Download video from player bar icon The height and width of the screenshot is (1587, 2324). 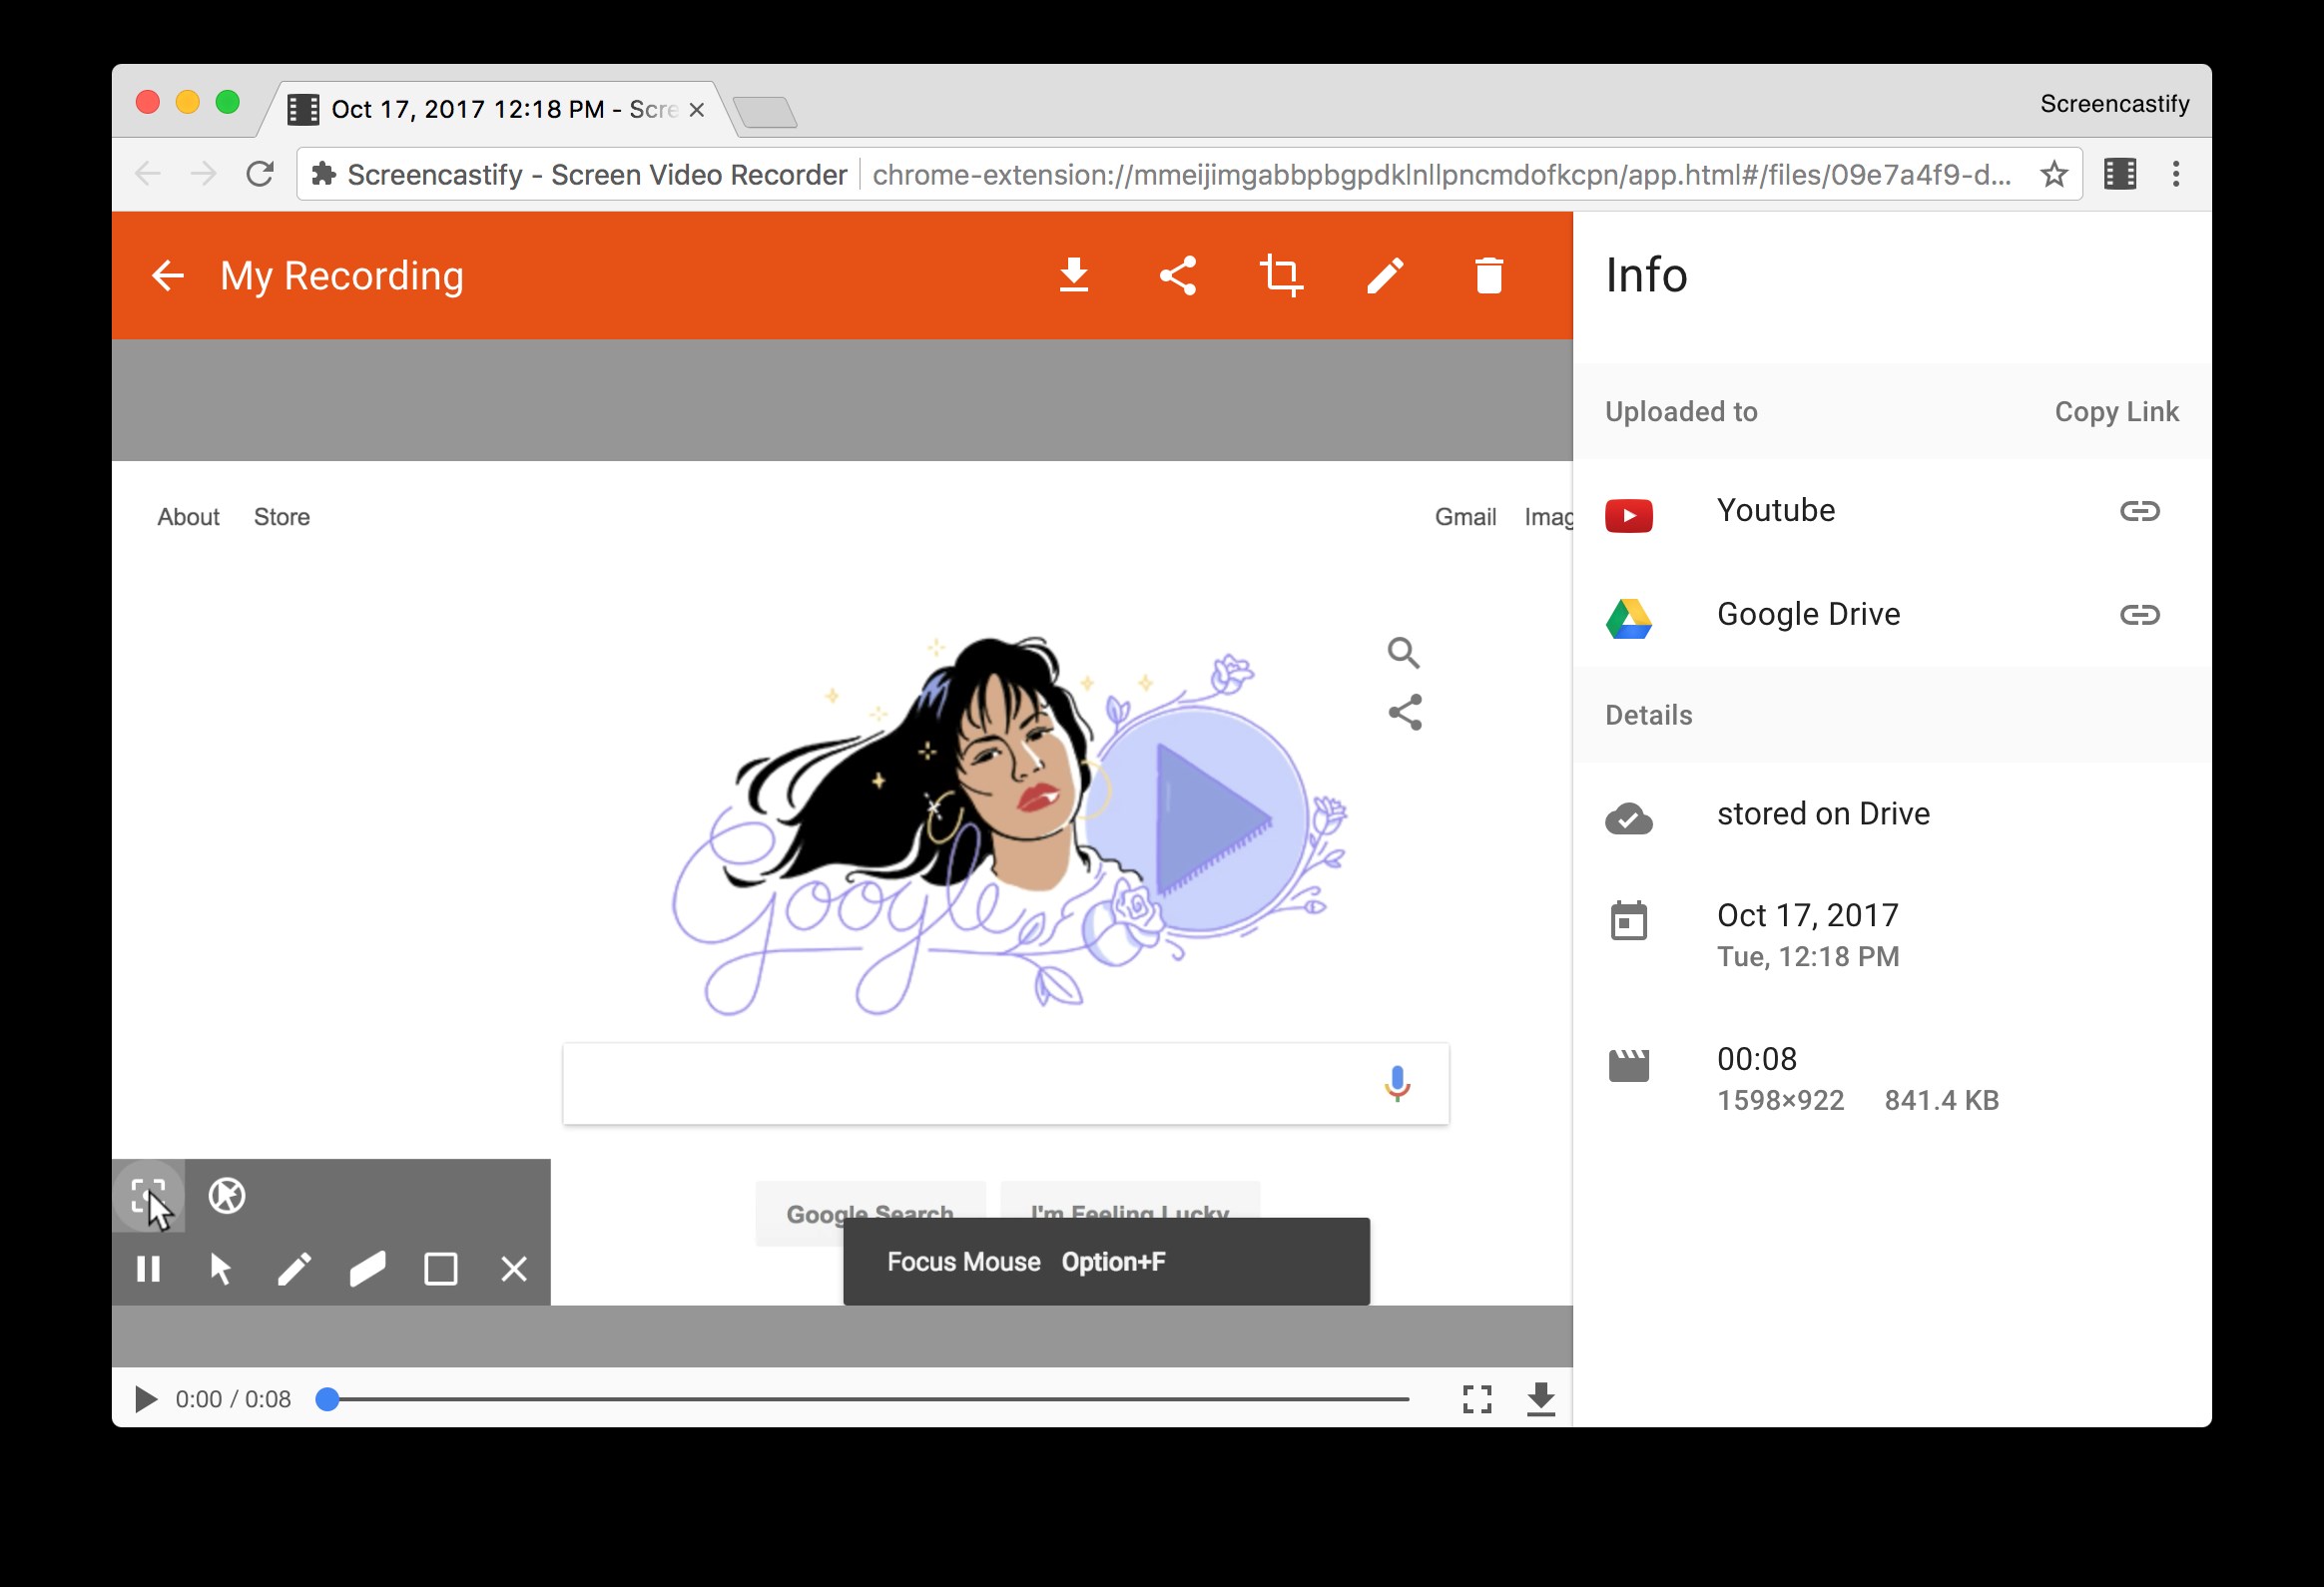pyautogui.click(x=1541, y=1399)
